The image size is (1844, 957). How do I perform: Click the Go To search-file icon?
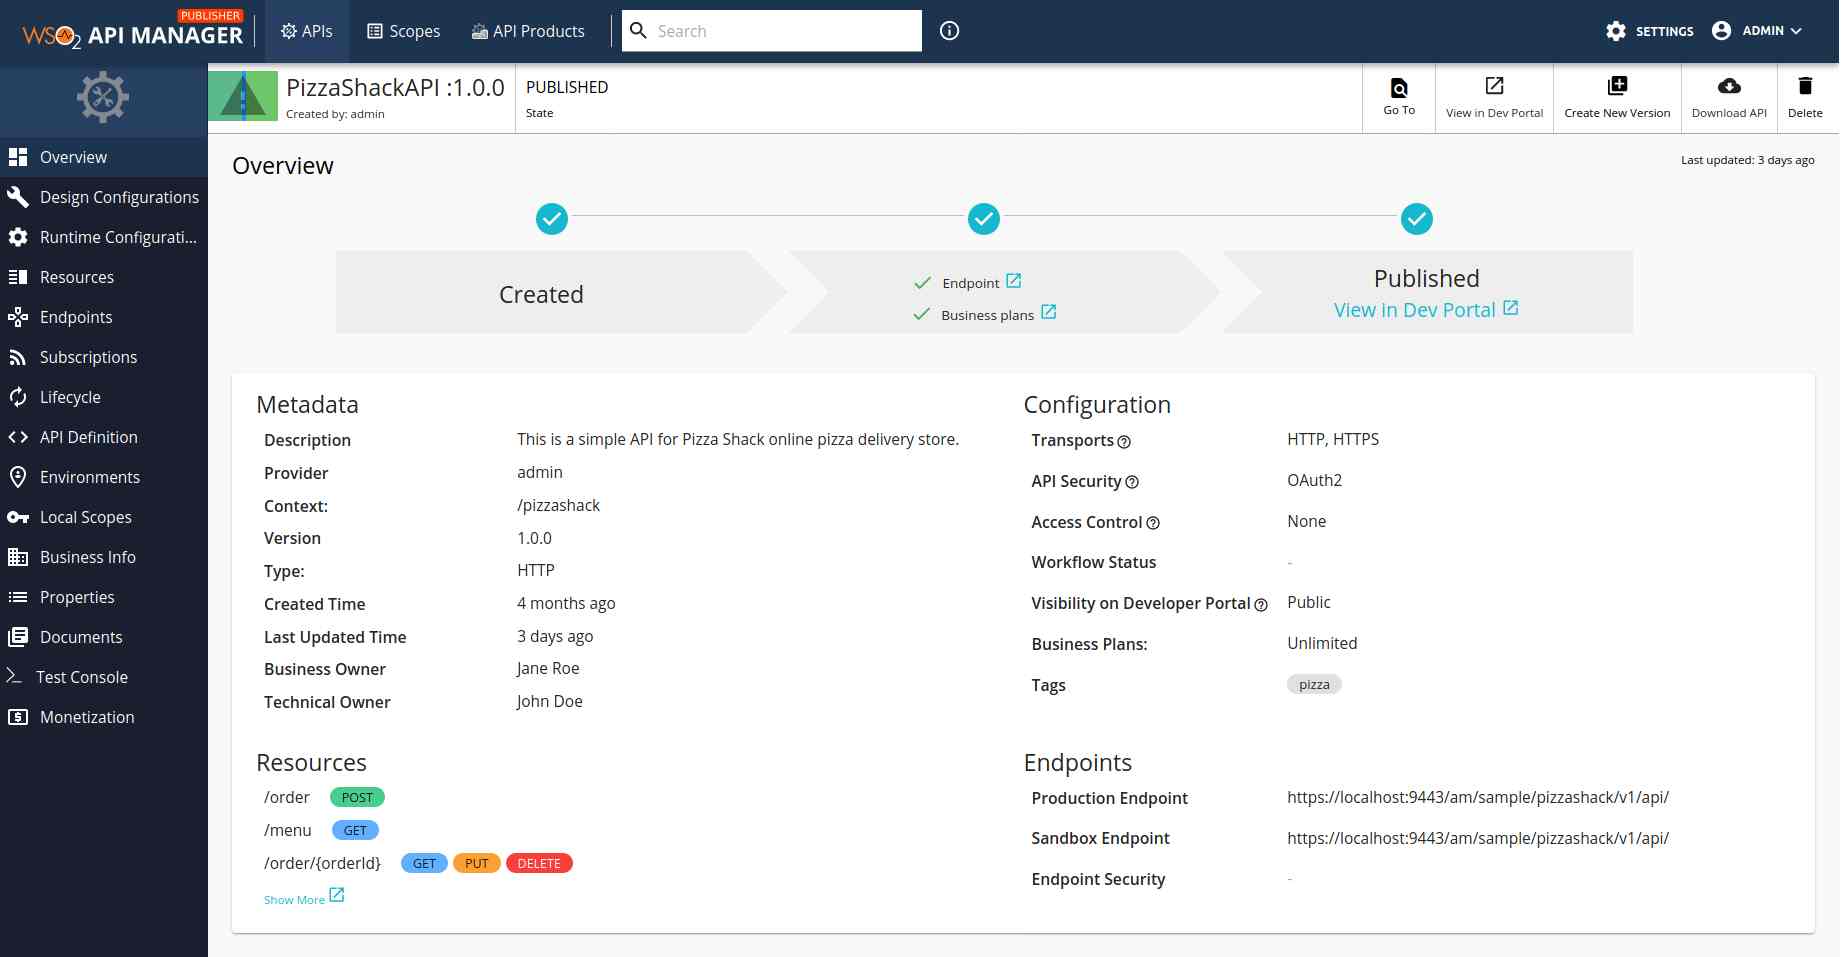[1399, 87]
